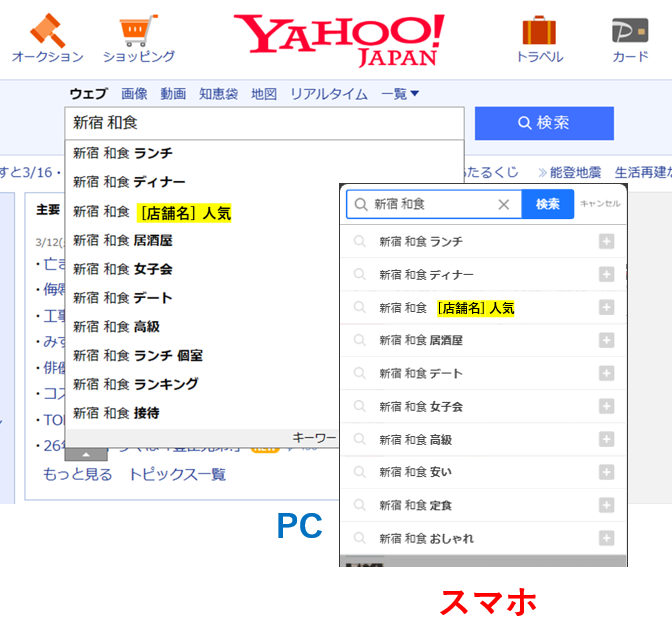This screenshot has height=634, width=672.
Task: Open the shopping cart icon
Action: tap(138, 30)
